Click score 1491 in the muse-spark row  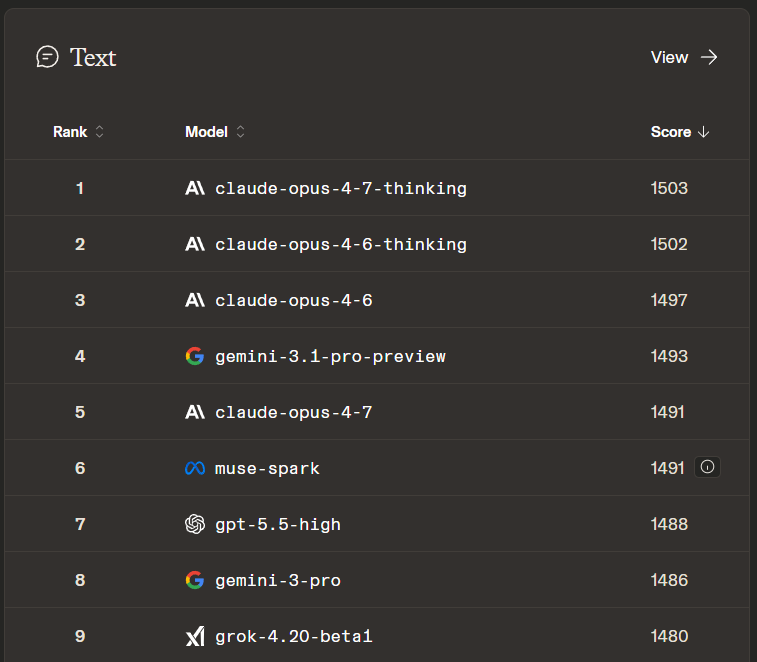point(667,468)
